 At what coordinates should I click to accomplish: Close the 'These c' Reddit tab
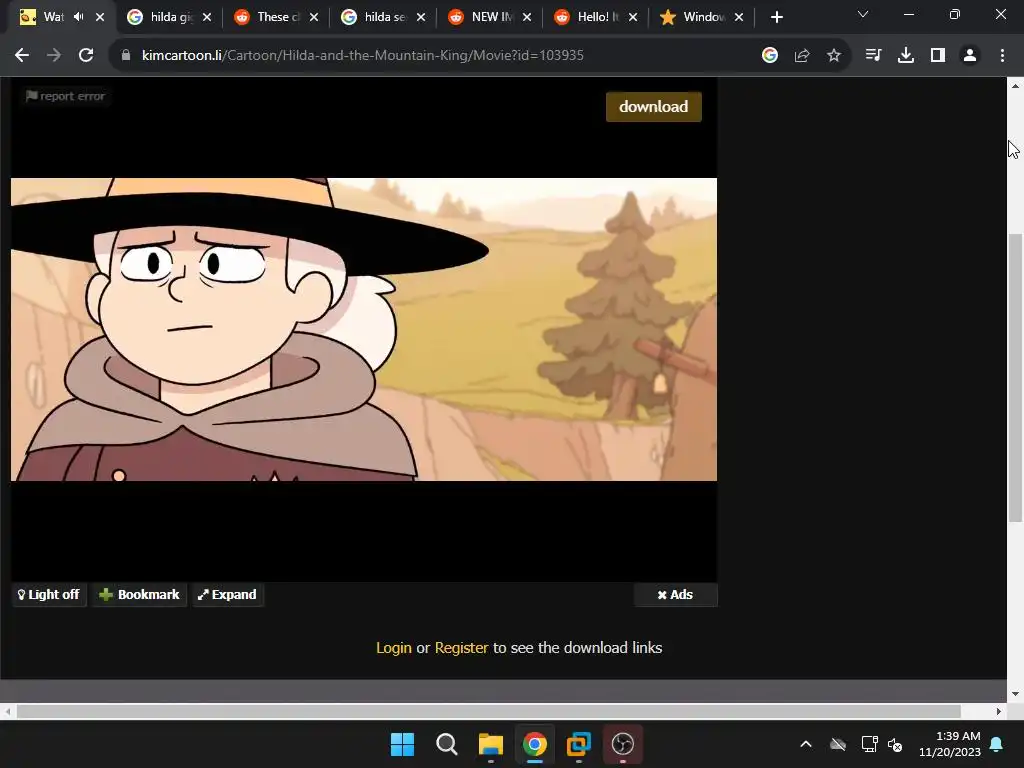tap(314, 17)
